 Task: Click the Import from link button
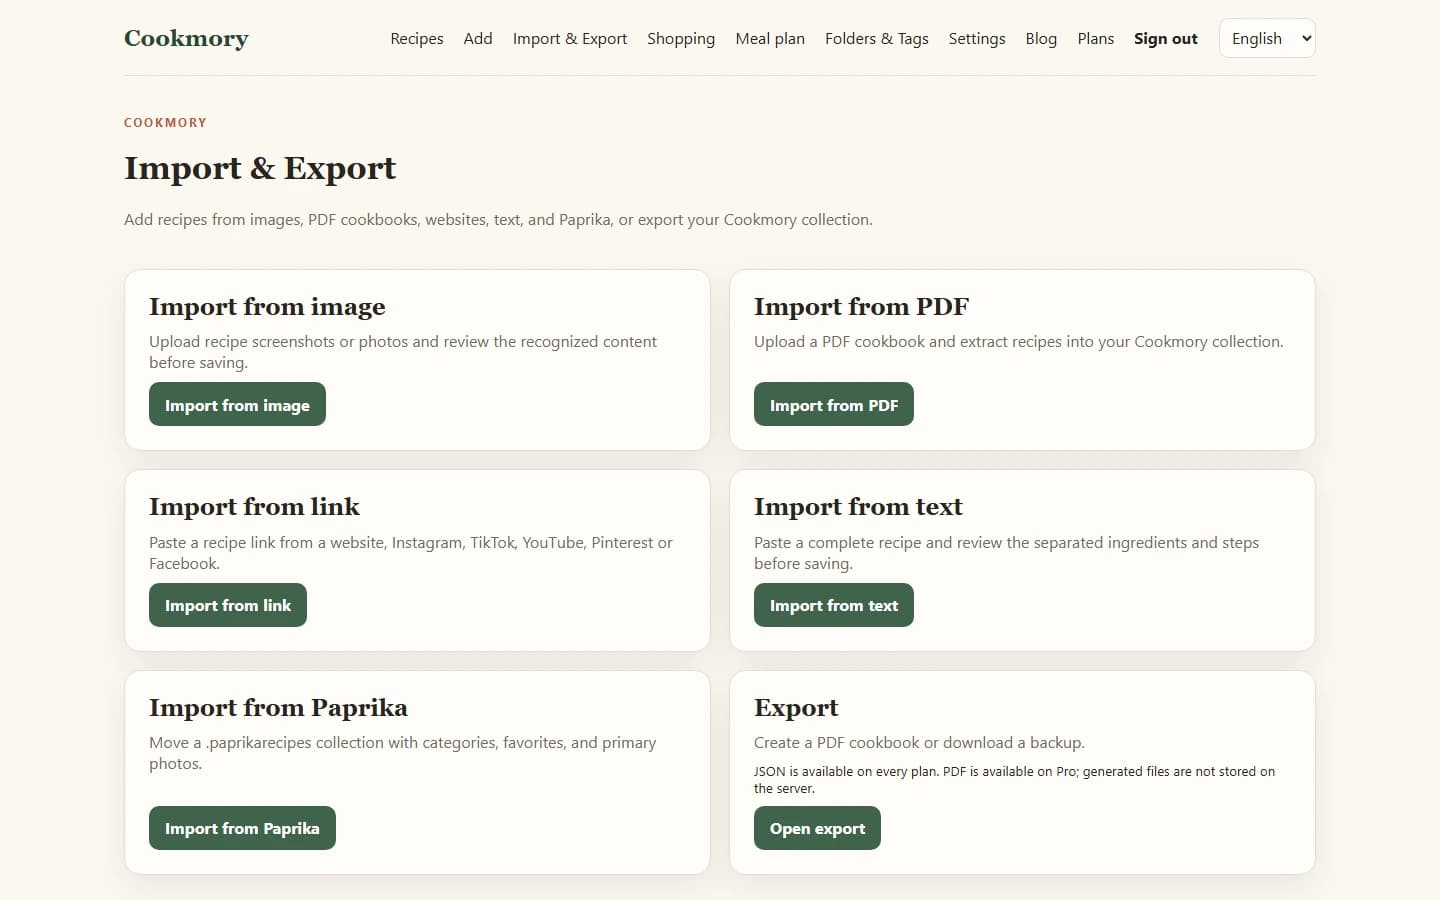tap(228, 605)
